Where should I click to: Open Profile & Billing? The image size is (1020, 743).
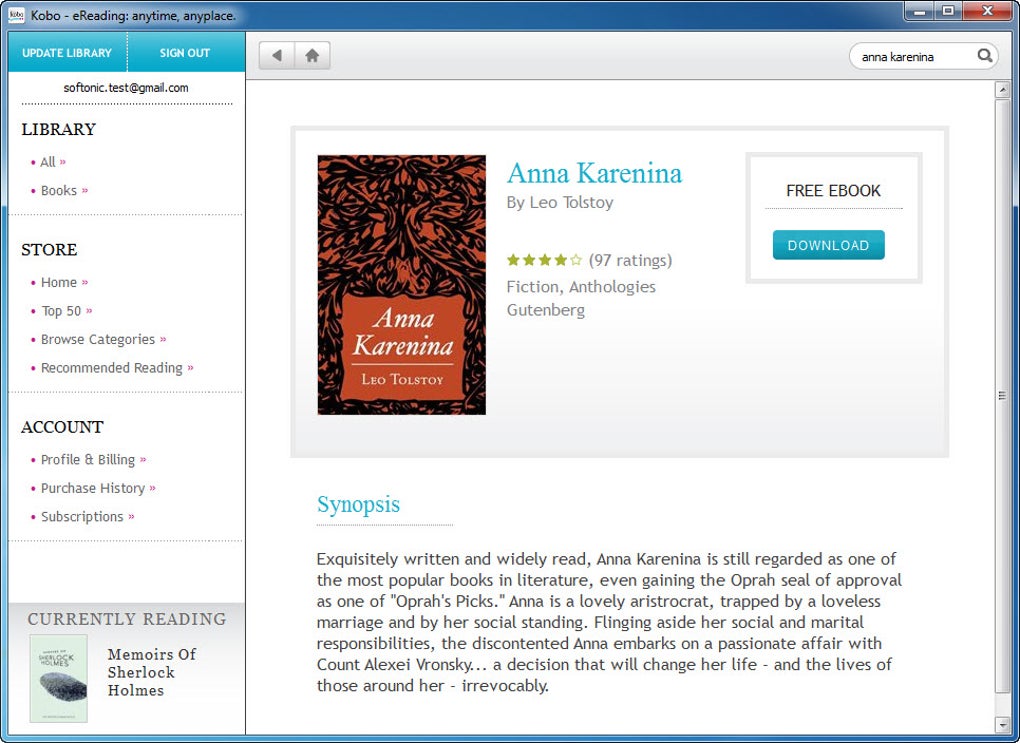88,460
